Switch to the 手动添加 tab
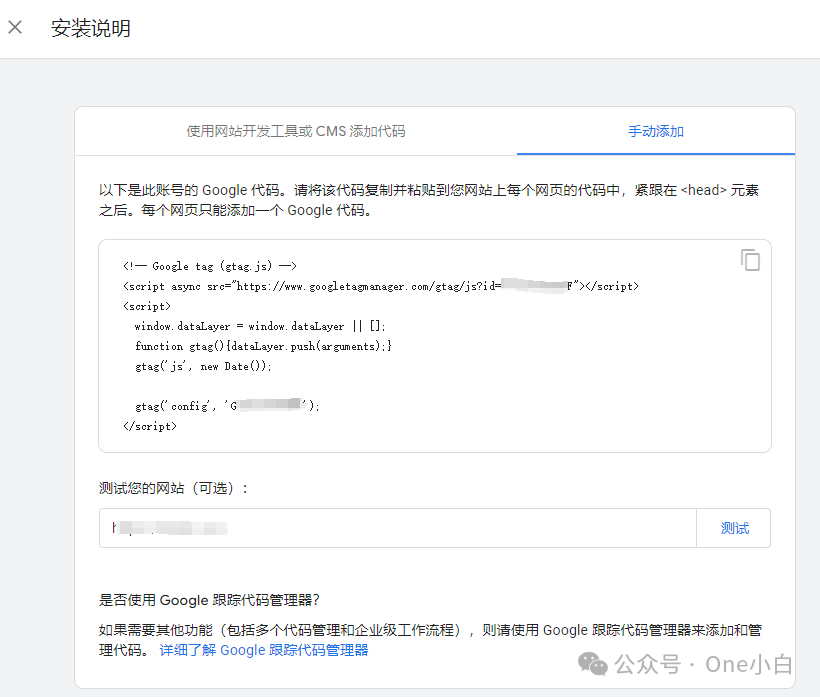The height and width of the screenshot is (697, 820). (x=656, y=131)
